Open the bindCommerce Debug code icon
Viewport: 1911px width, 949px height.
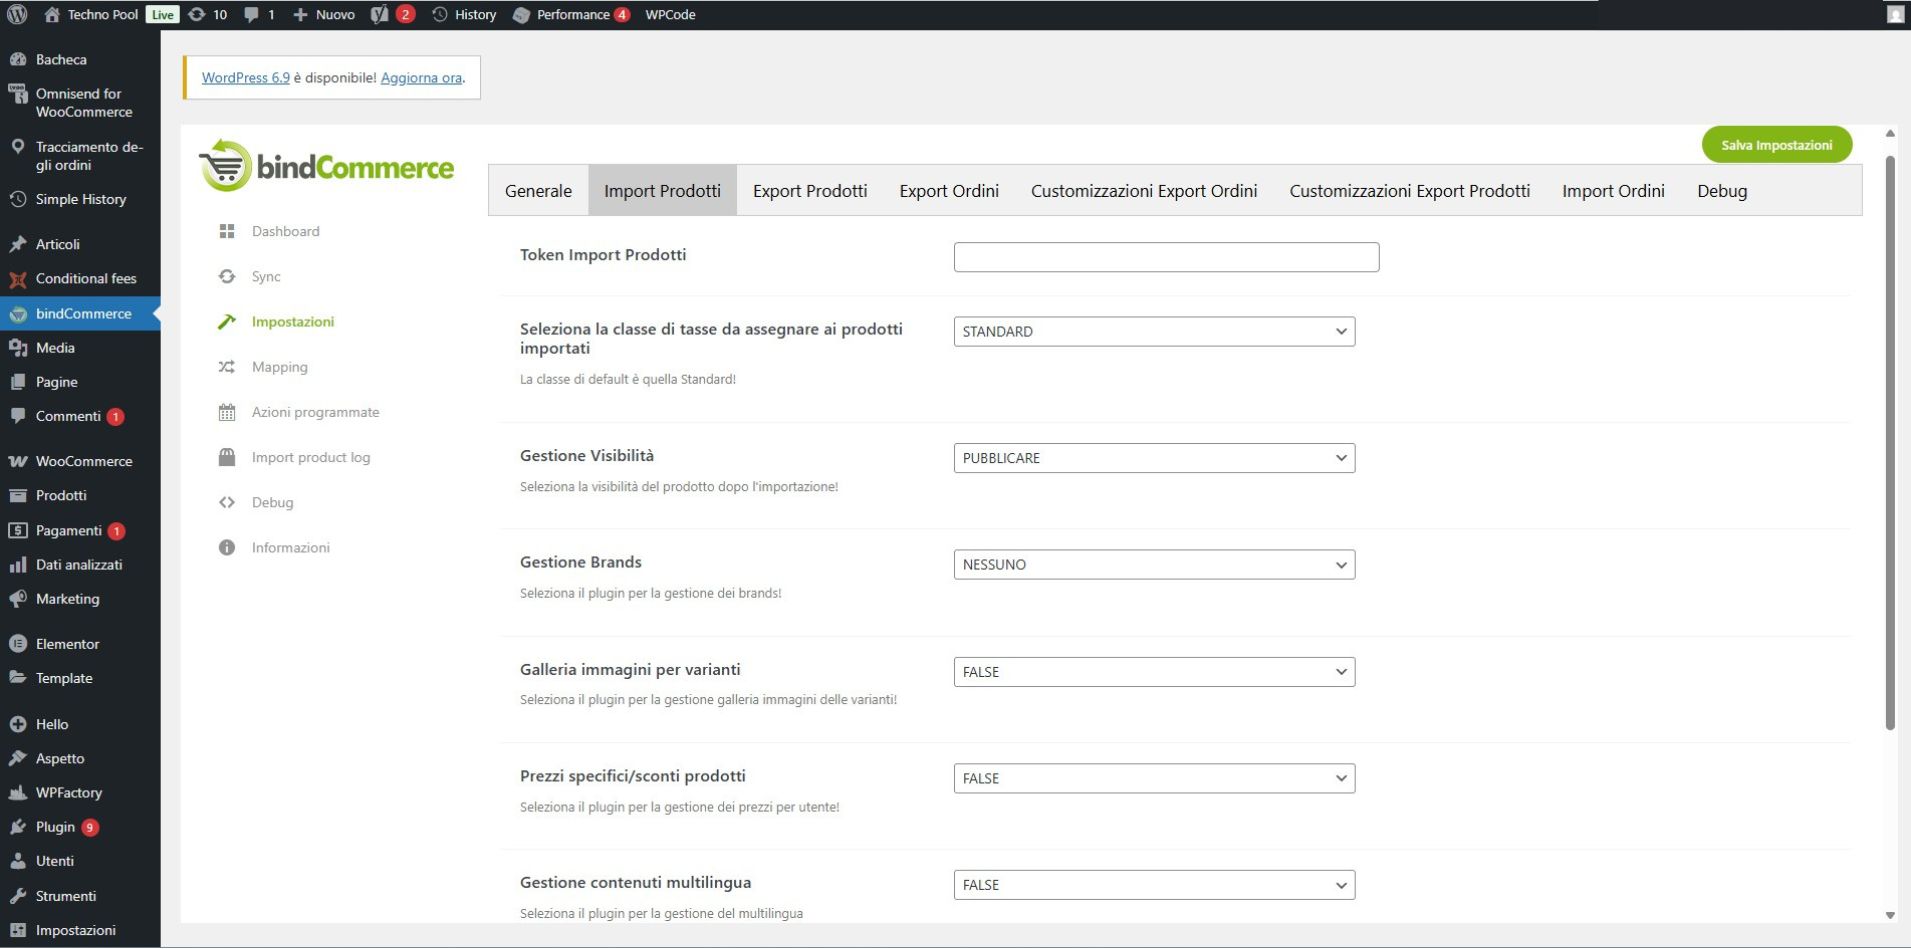[x=227, y=503]
